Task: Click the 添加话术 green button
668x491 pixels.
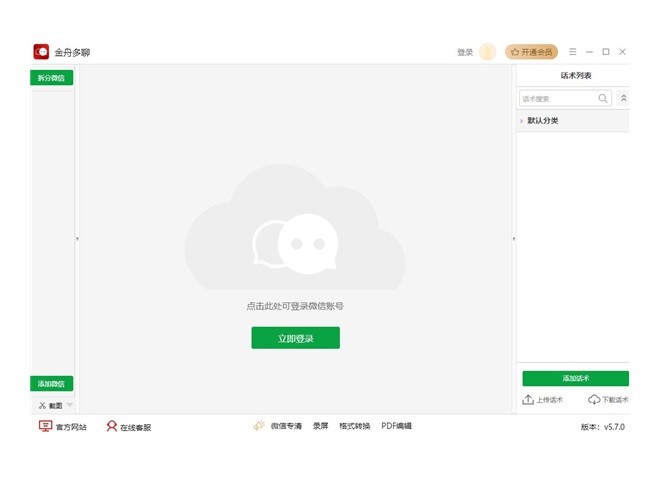Action: pyautogui.click(x=576, y=378)
